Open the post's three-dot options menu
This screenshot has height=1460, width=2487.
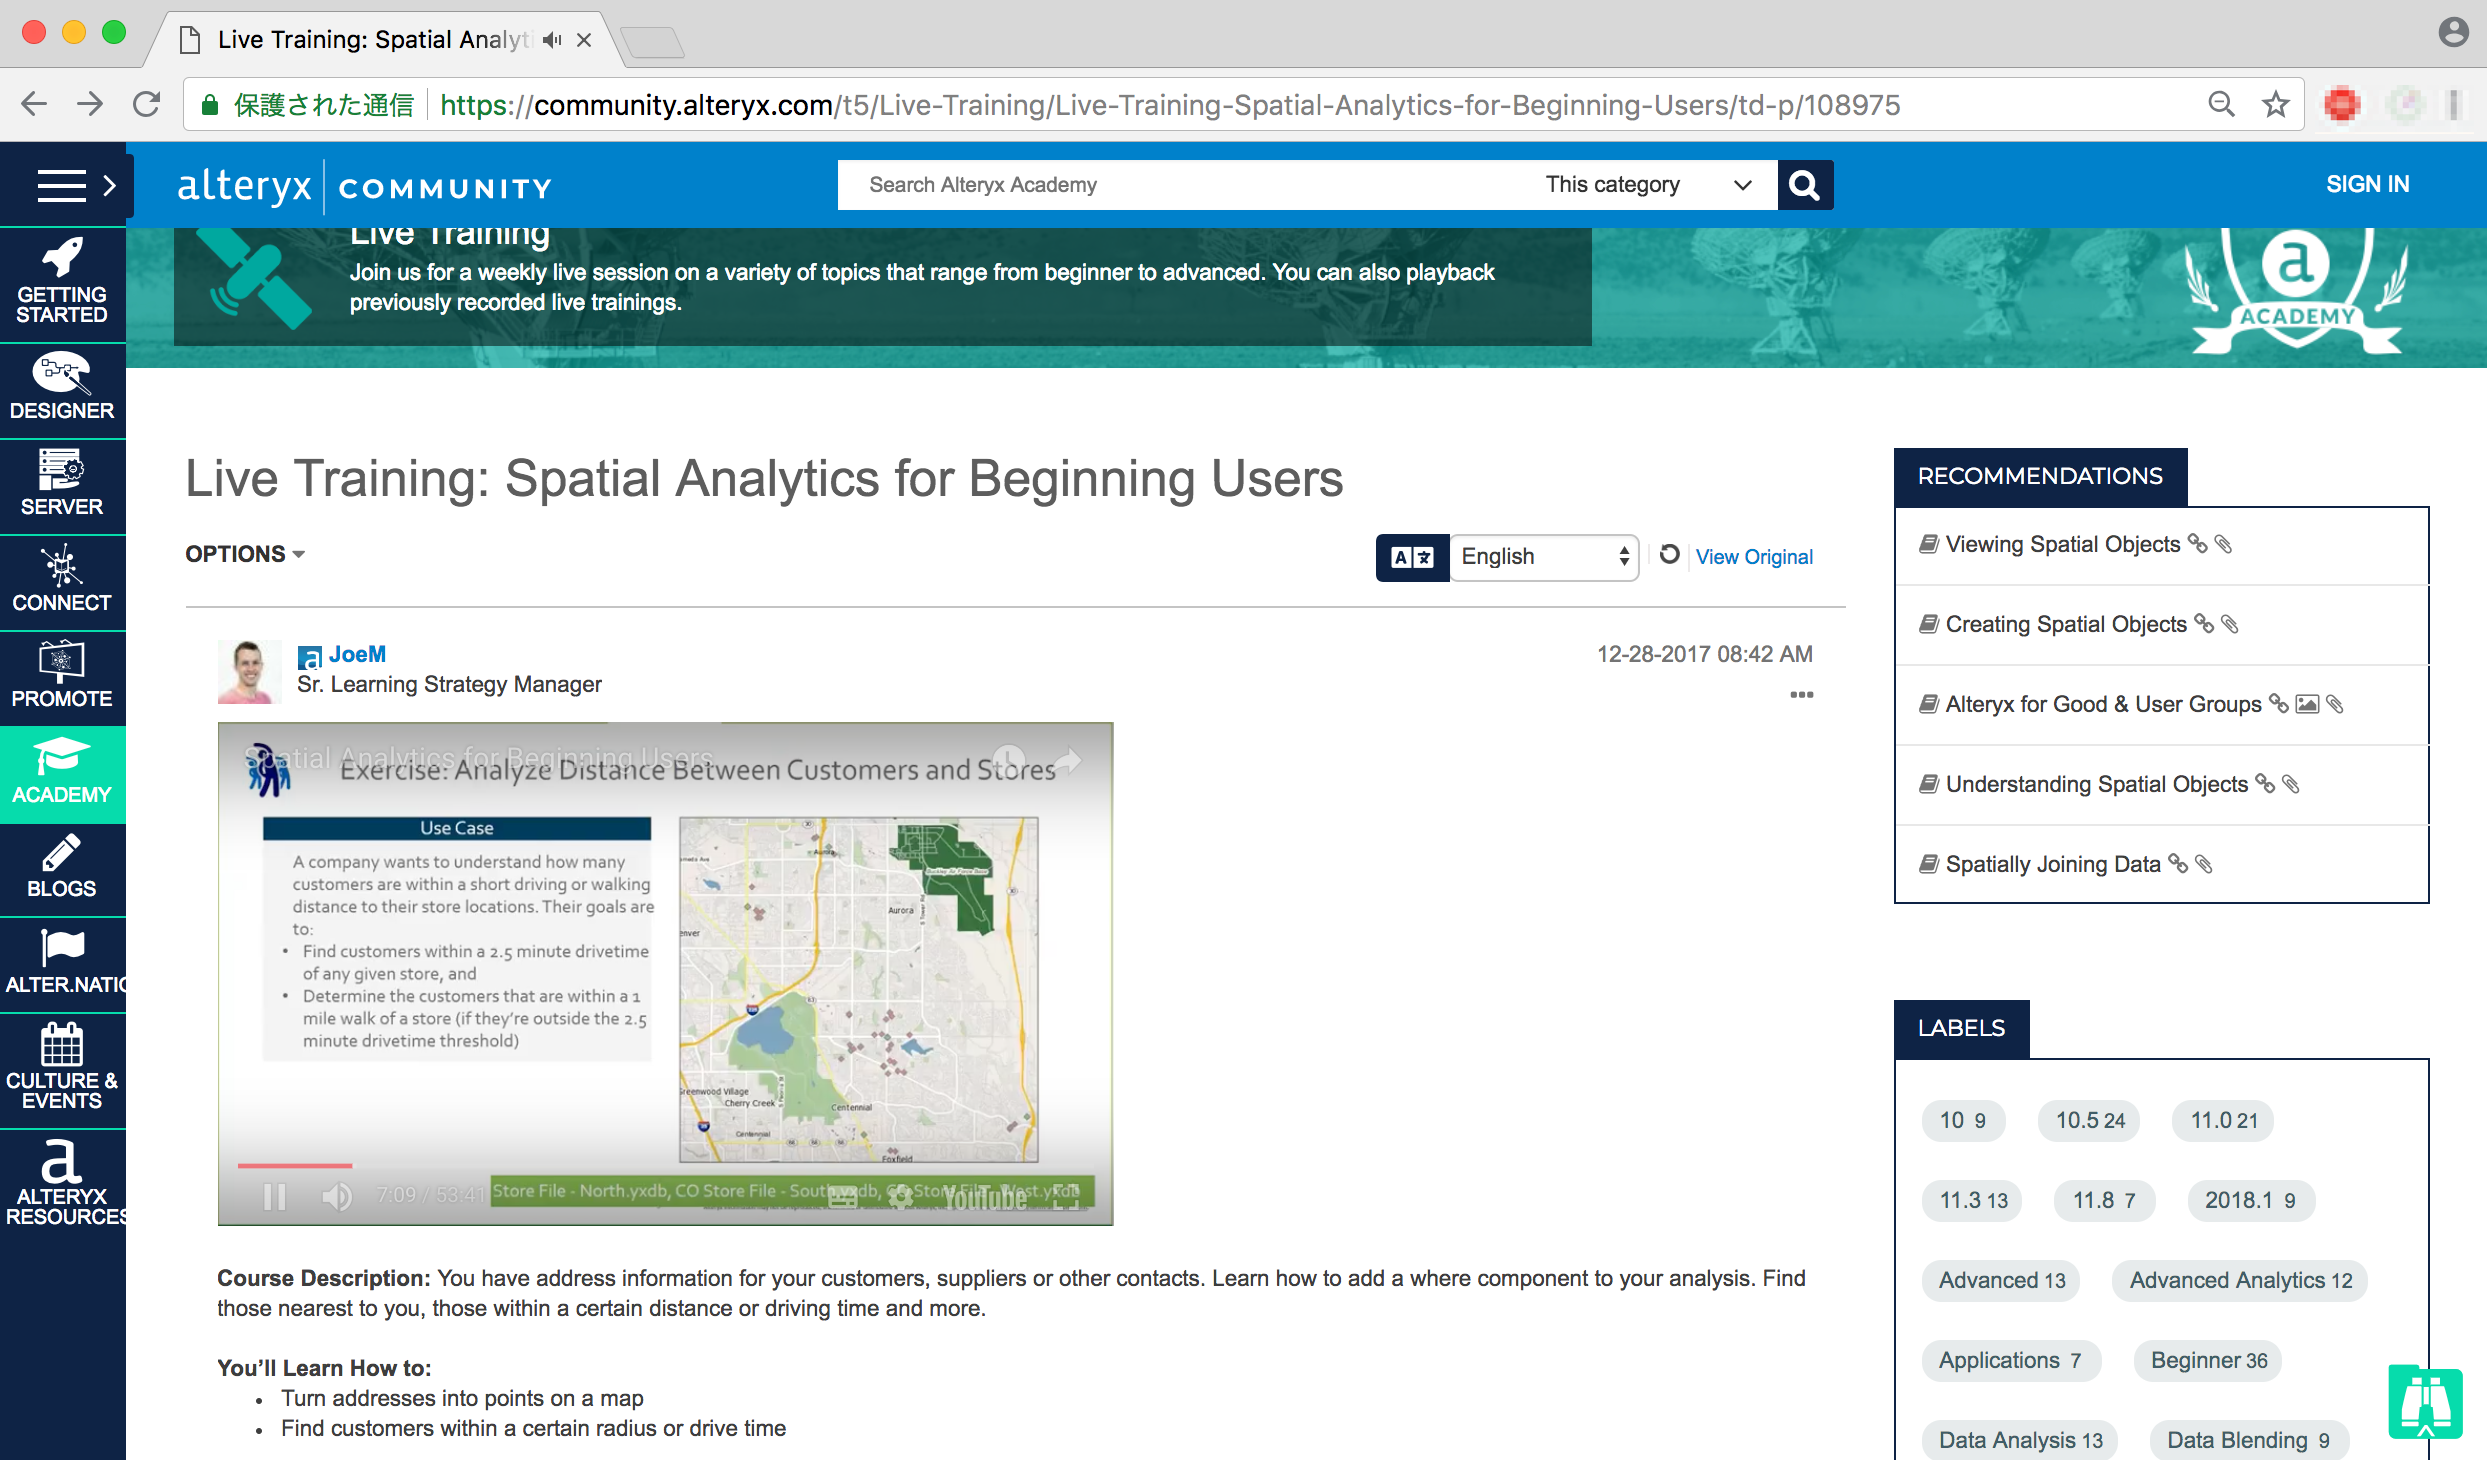click(x=1802, y=694)
